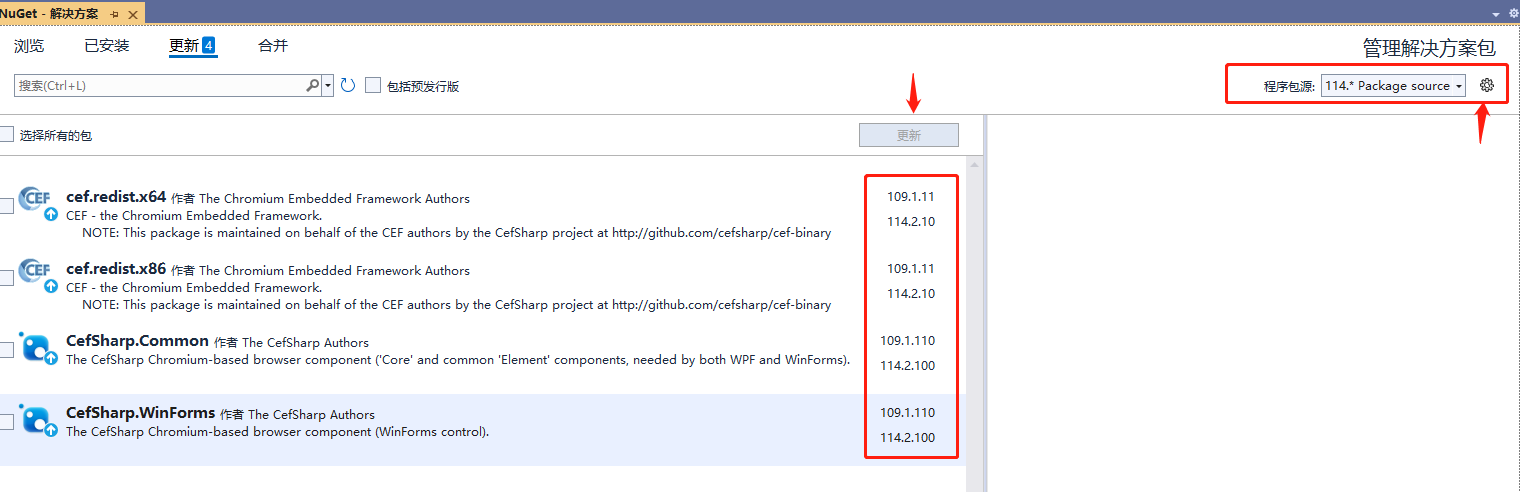Check the cef.redist.x86 package checkbox
The width and height of the screenshot is (1520, 492).
(x=6, y=278)
